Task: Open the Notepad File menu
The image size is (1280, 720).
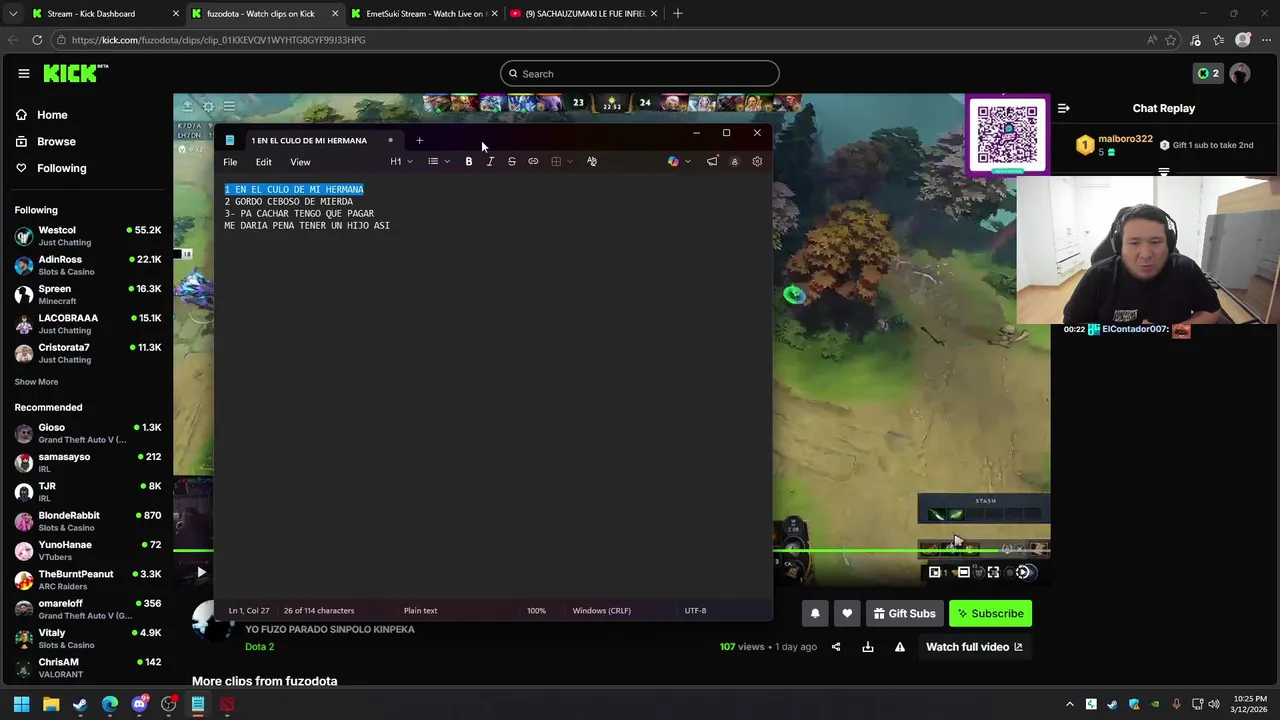Action: [x=230, y=162]
